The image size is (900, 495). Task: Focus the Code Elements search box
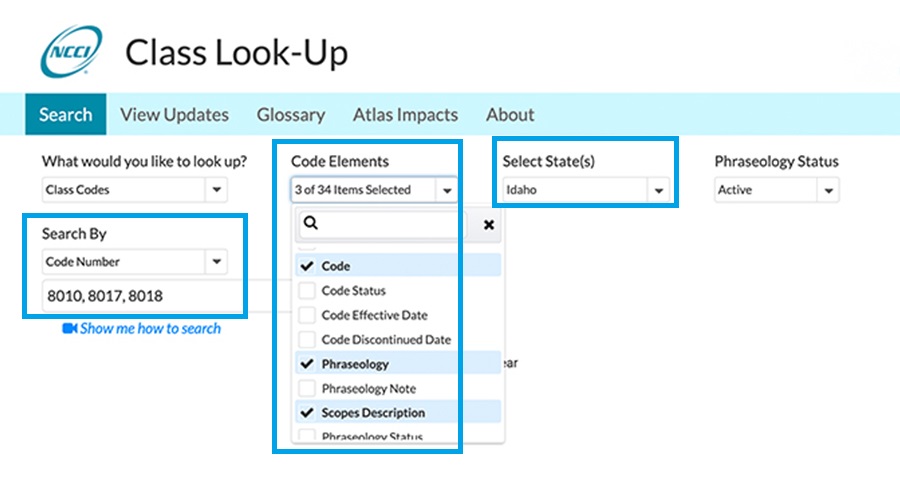tap(382, 223)
